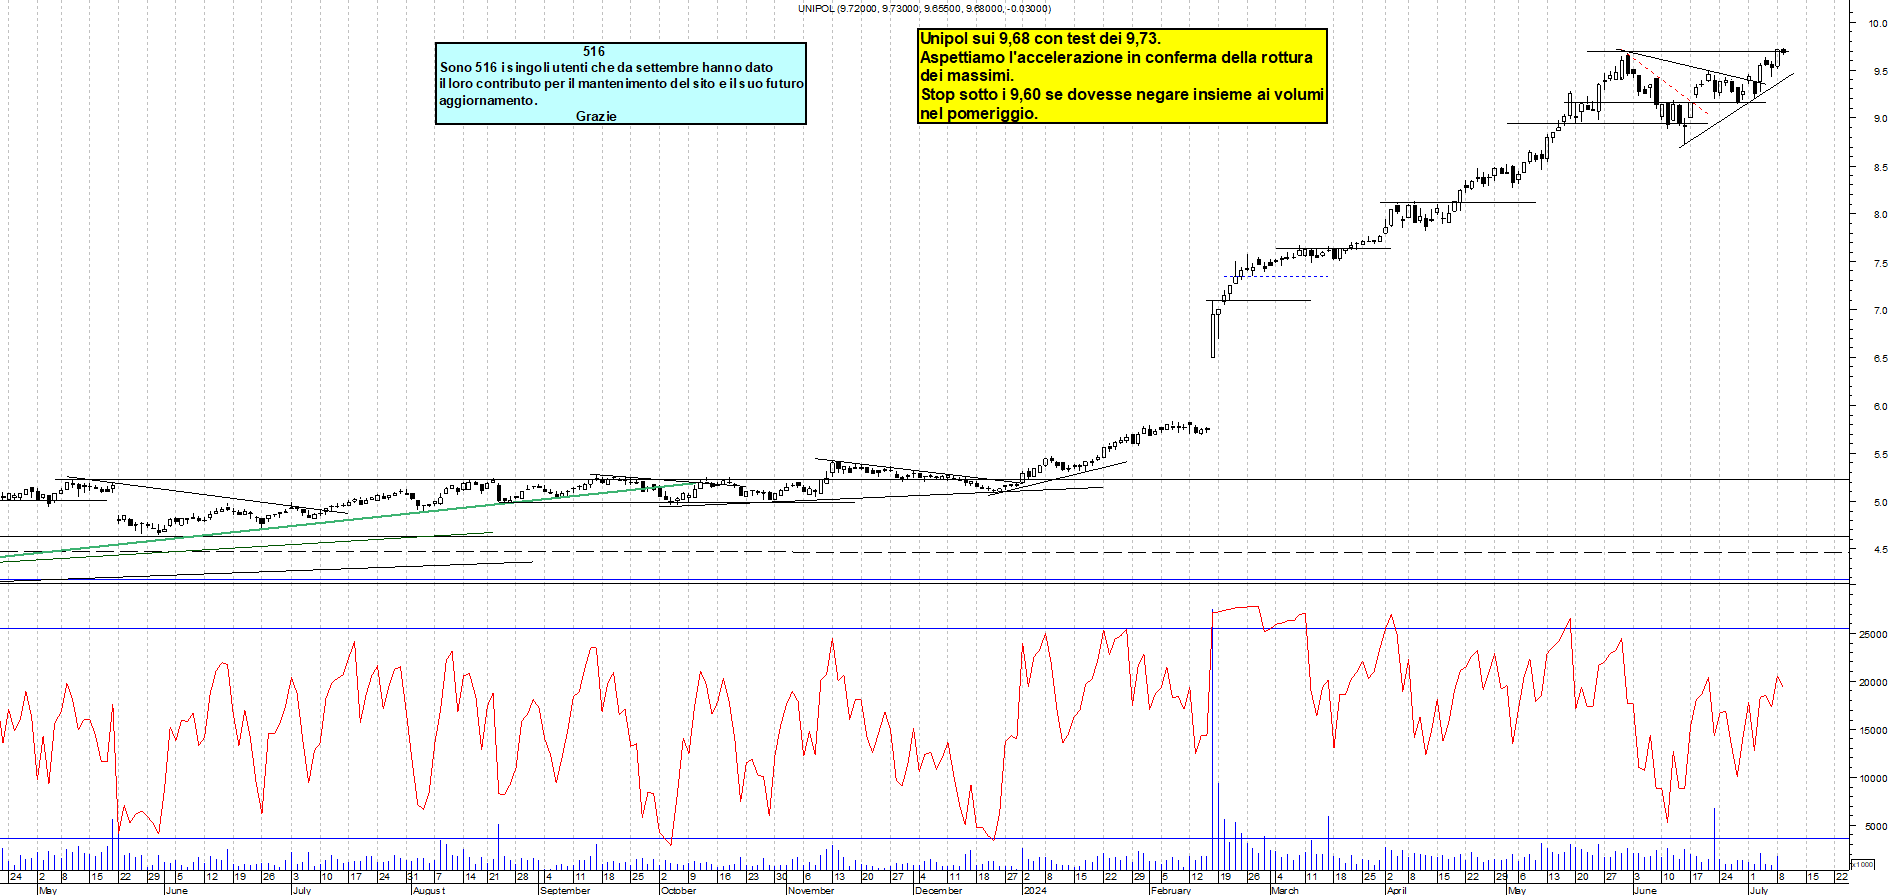Image resolution: width=1890 pixels, height=895 pixels.
Task: Click the 8.0 price axis label
Action: pyautogui.click(x=1880, y=214)
